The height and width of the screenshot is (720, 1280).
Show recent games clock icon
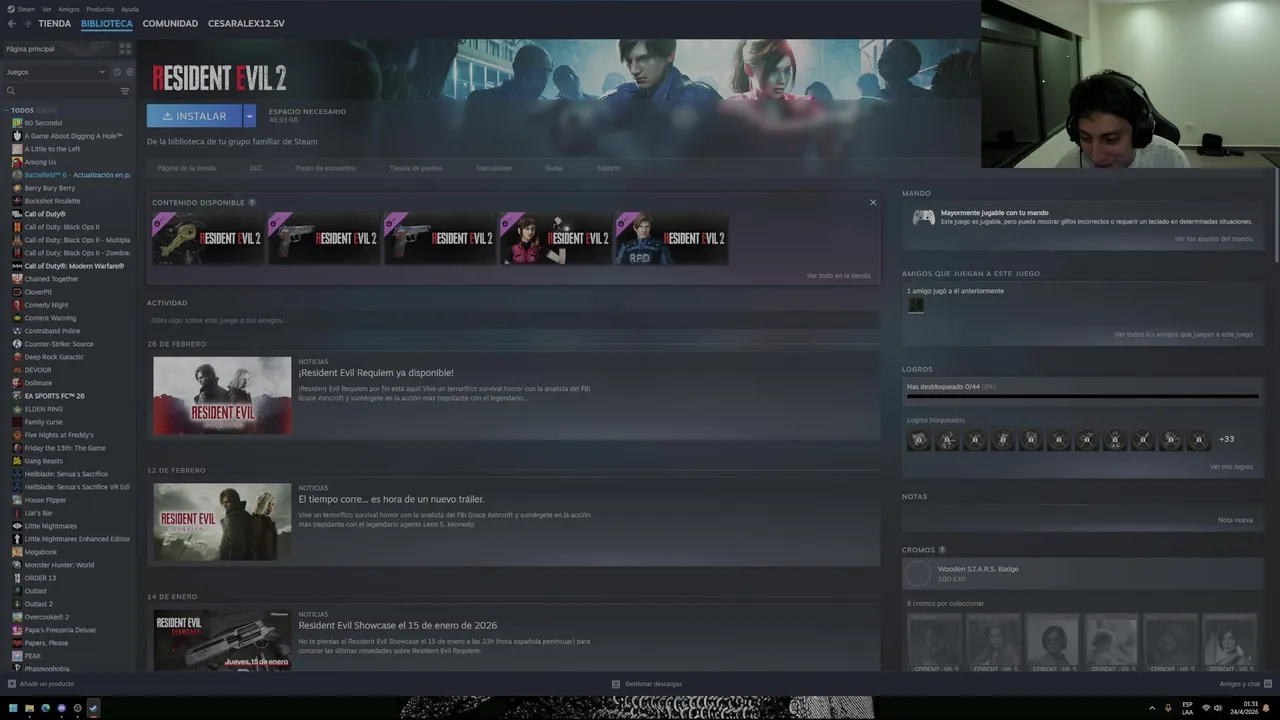point(117,72)
